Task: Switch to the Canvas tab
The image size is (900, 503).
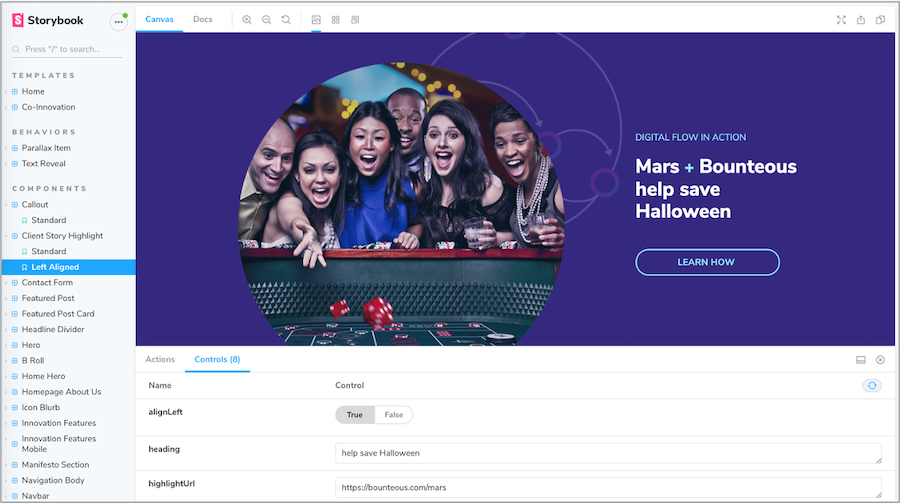Action: click(159, 19)
